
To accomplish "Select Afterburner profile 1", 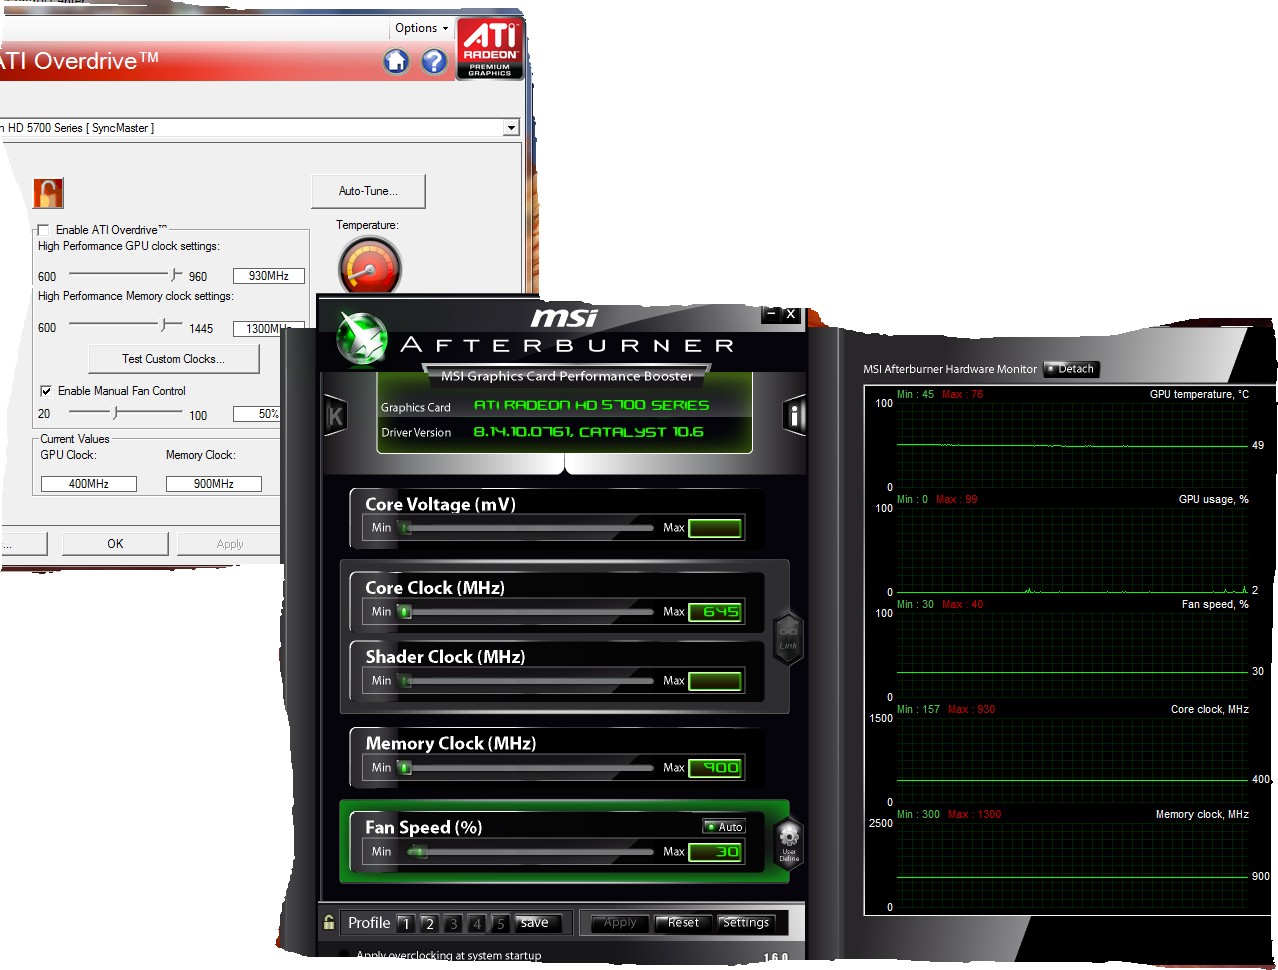I will (x=406, y=923).
